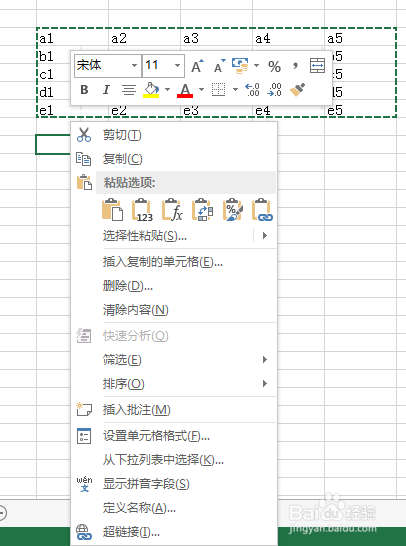Select cell containing a4
This screenshot has width=406, height=546.
[288, 38]
